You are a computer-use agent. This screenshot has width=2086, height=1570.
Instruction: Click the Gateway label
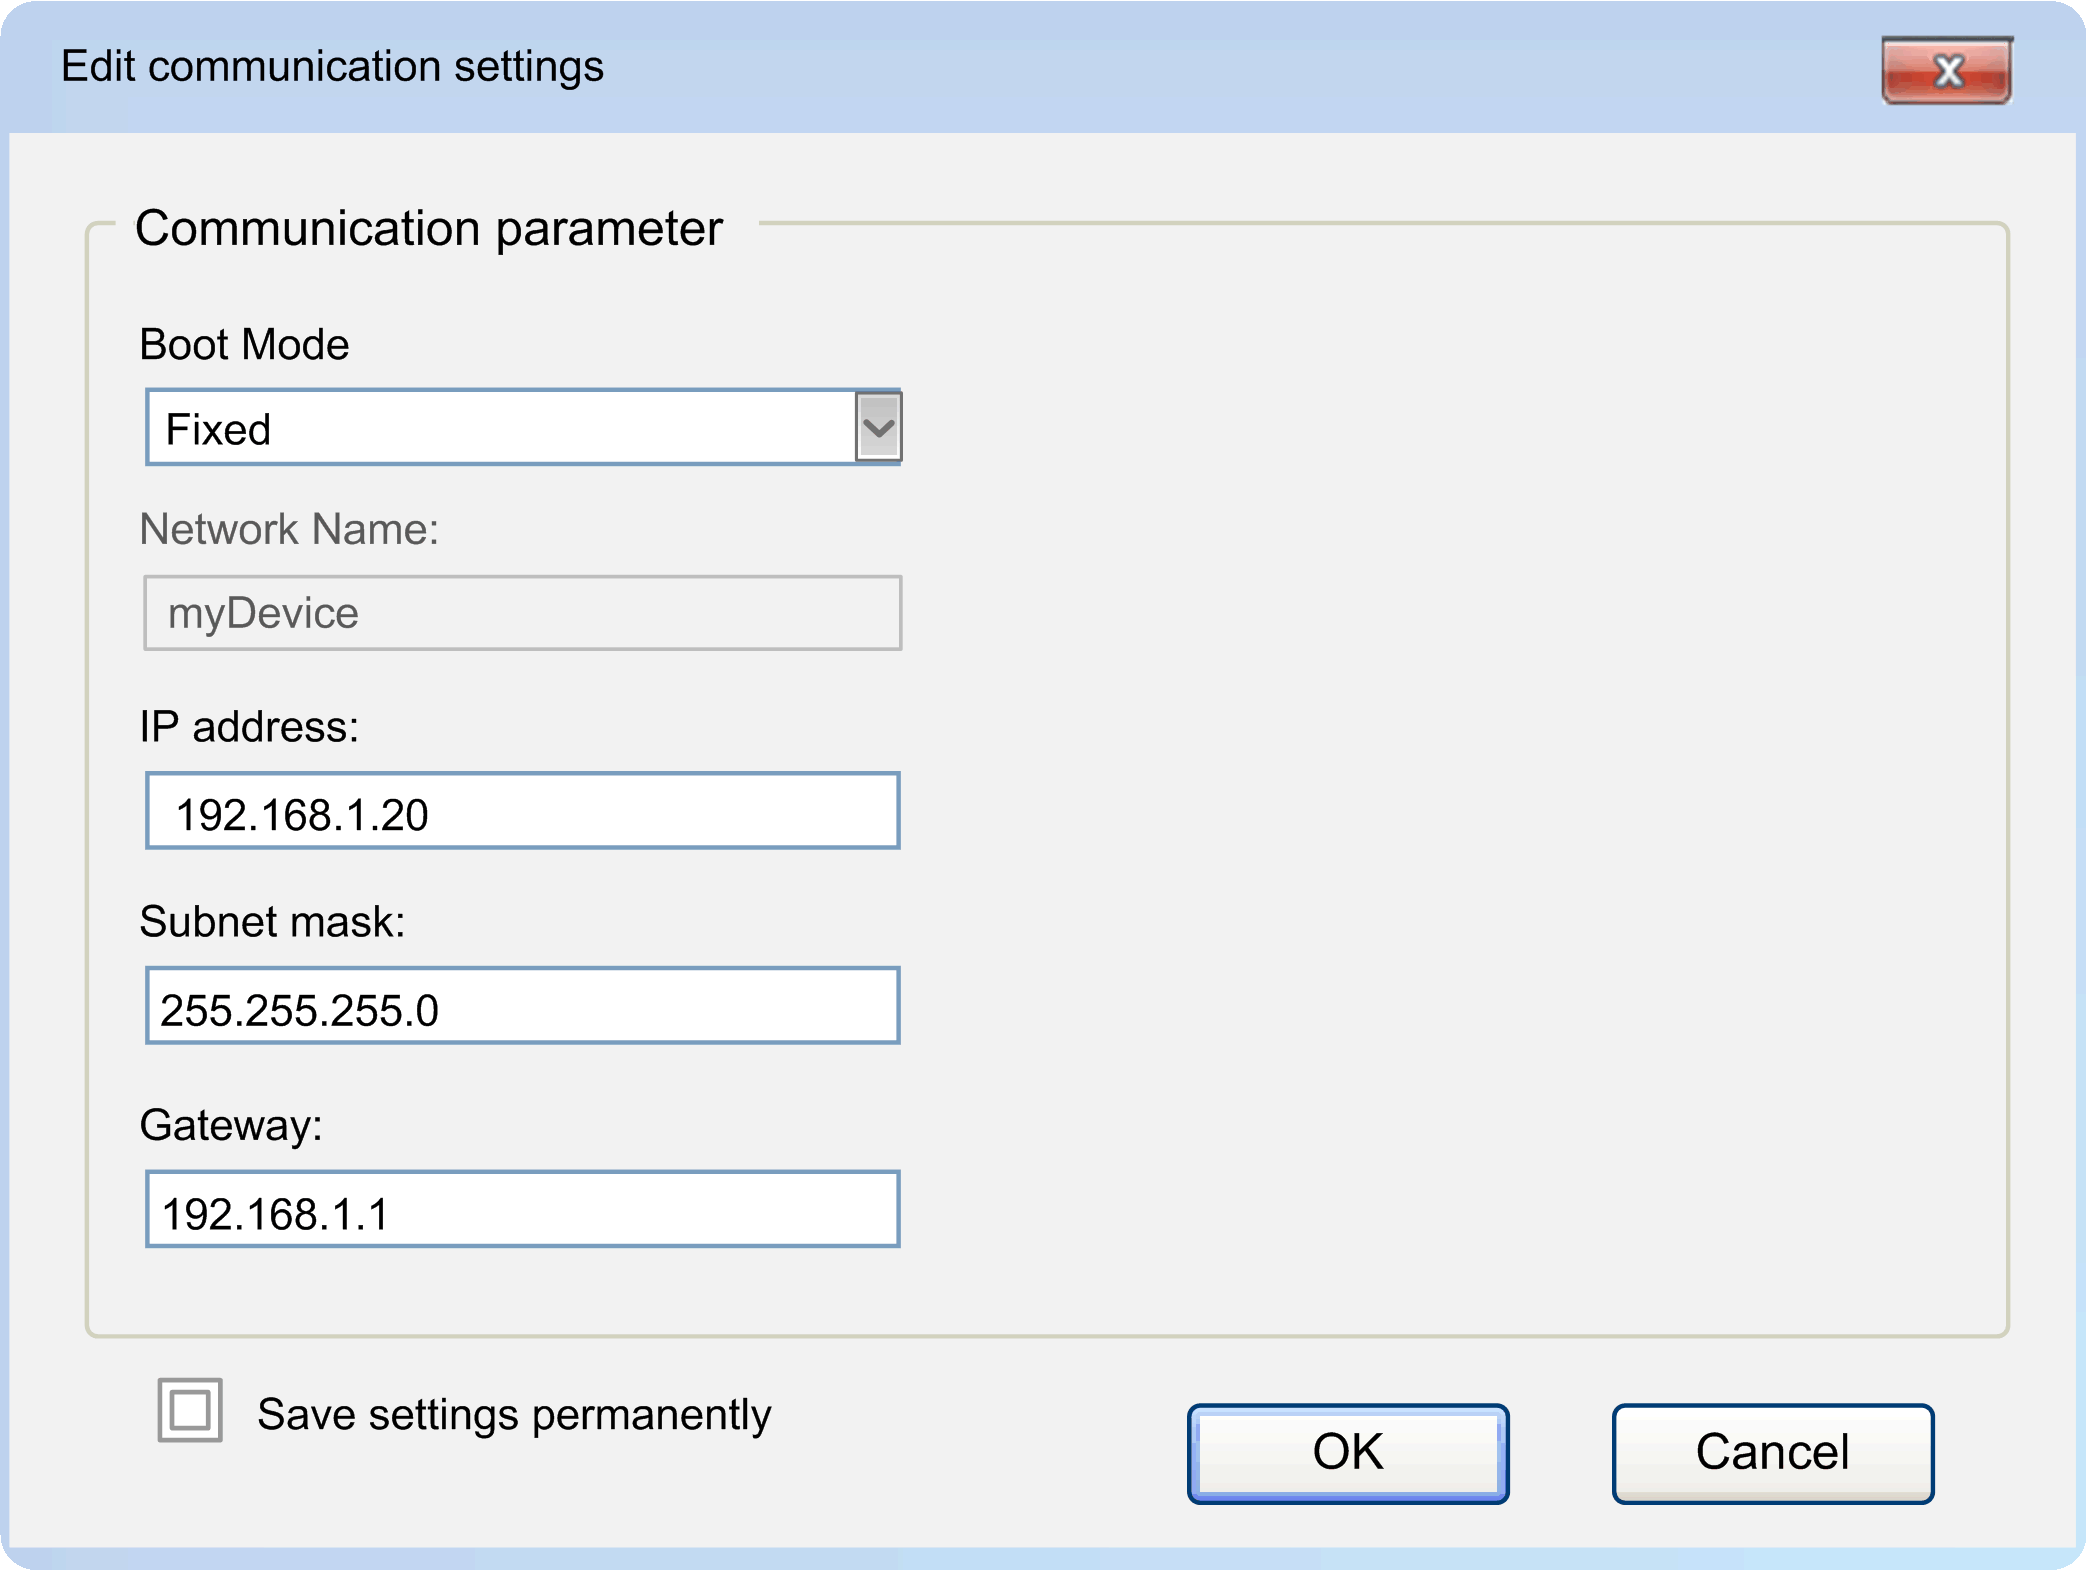point(231,1126)
